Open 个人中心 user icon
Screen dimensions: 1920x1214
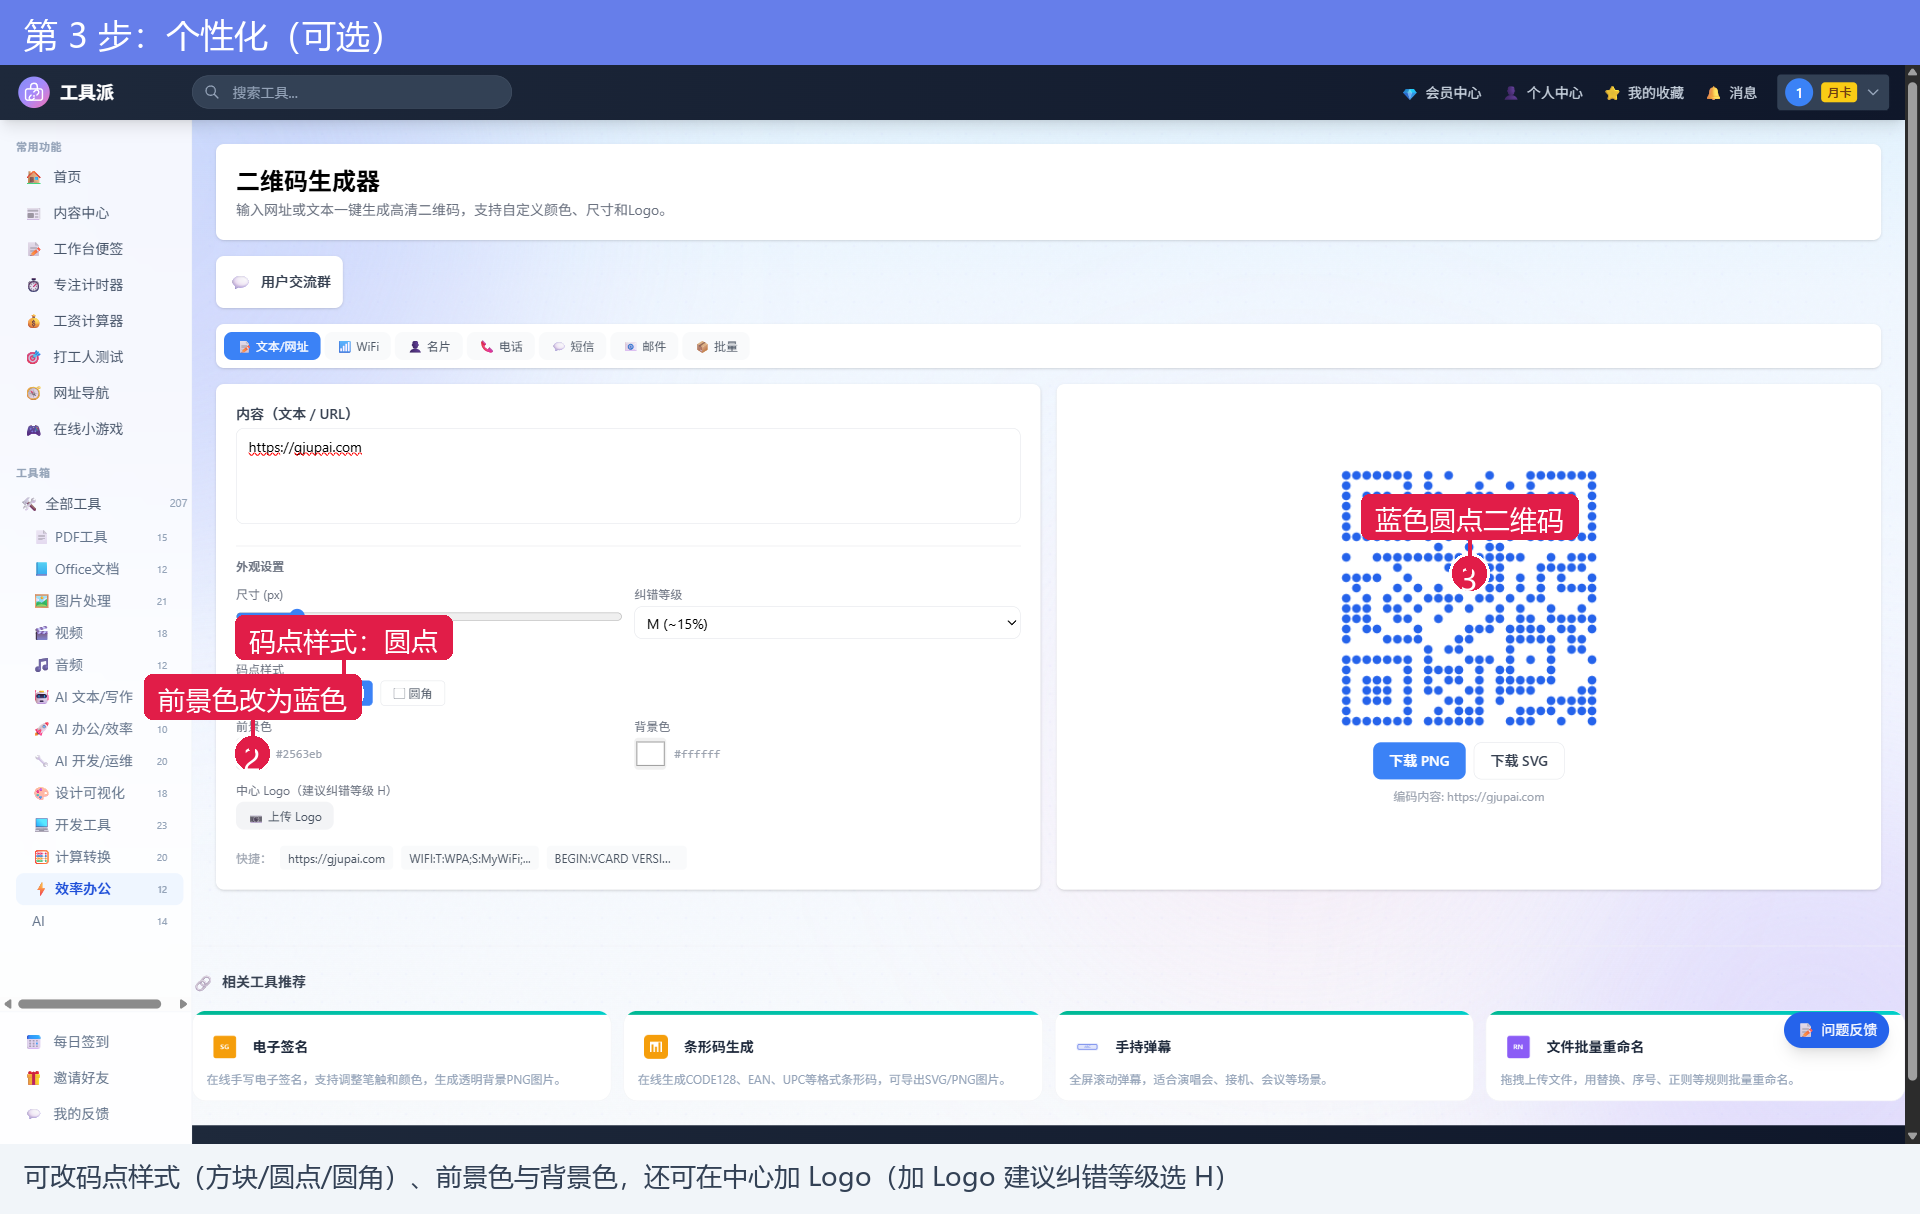(1511, 93)
